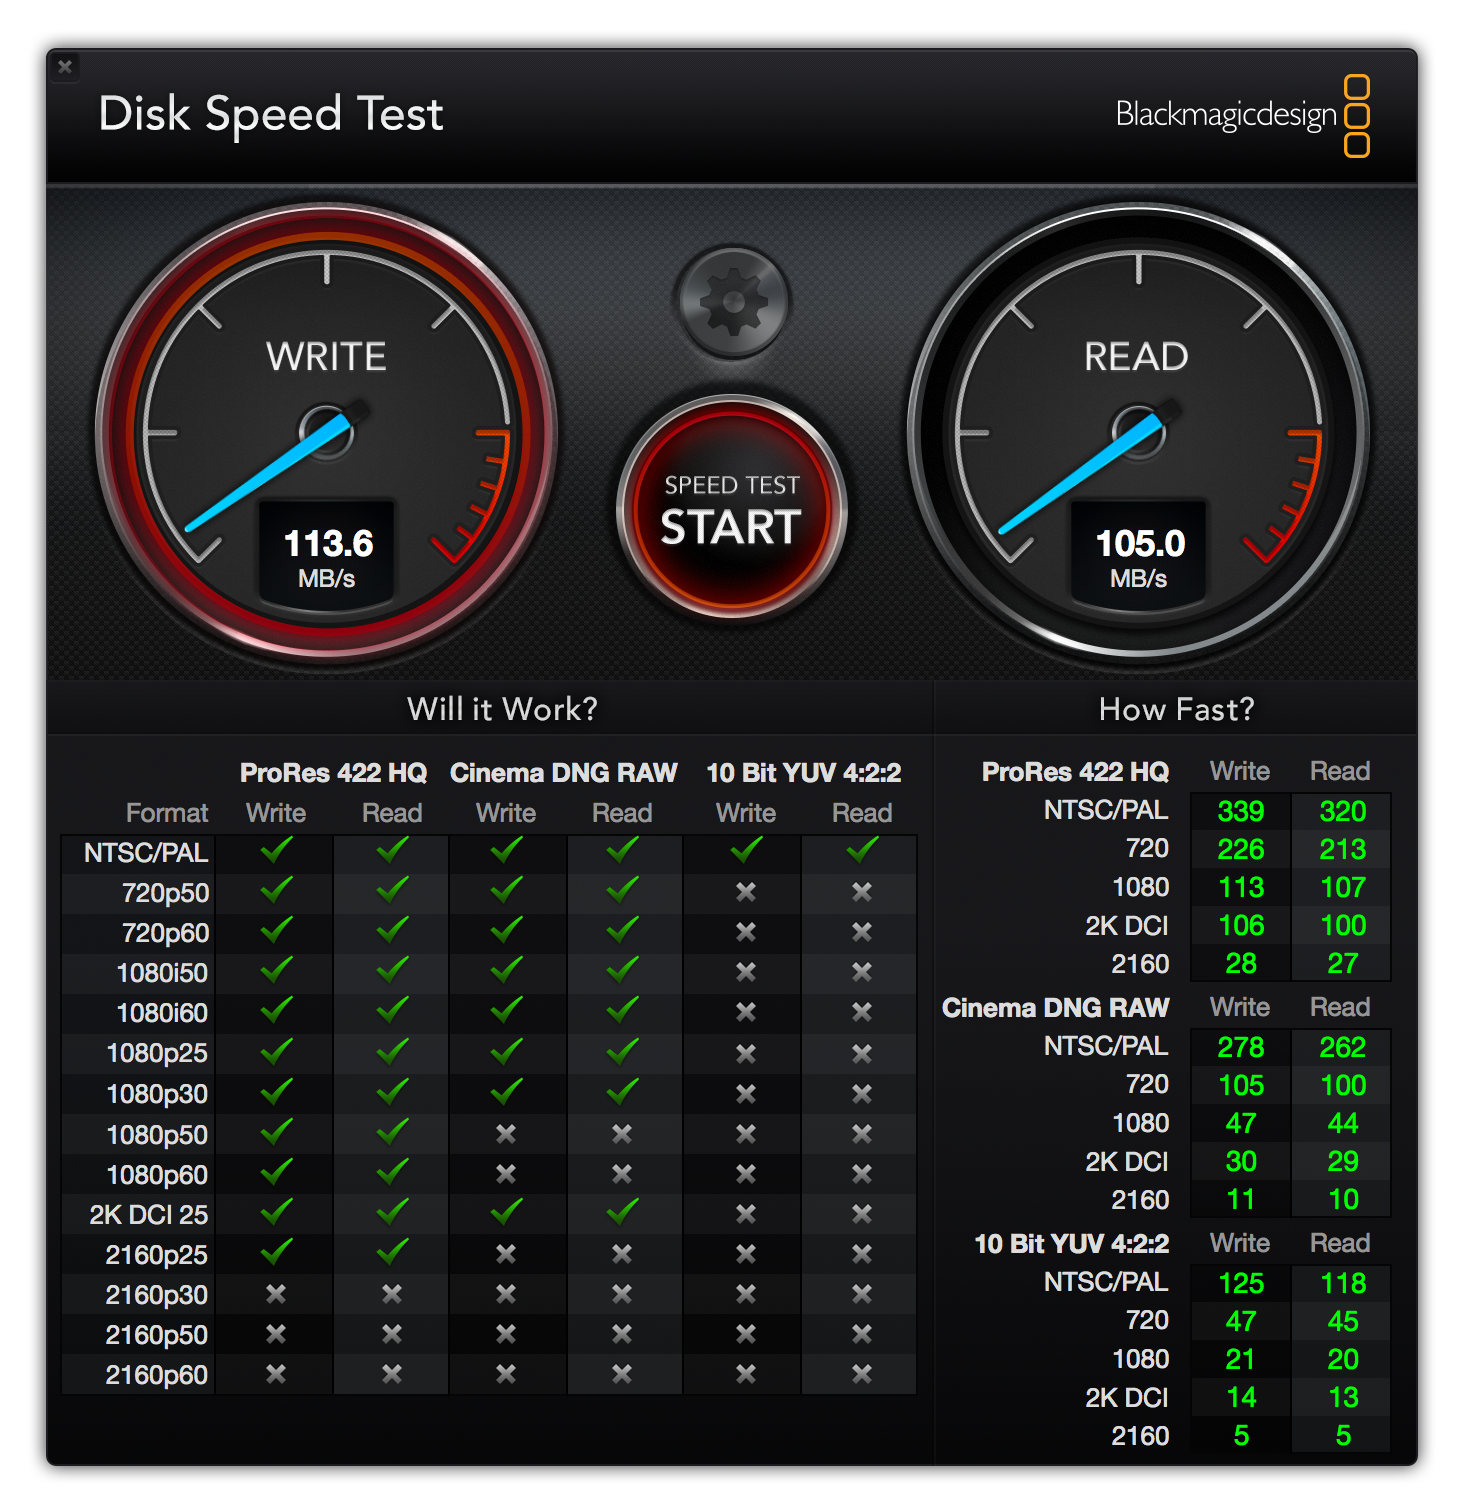Click the close X in the corner
Screen dimensions: 1464x1512
click(65, 67)
